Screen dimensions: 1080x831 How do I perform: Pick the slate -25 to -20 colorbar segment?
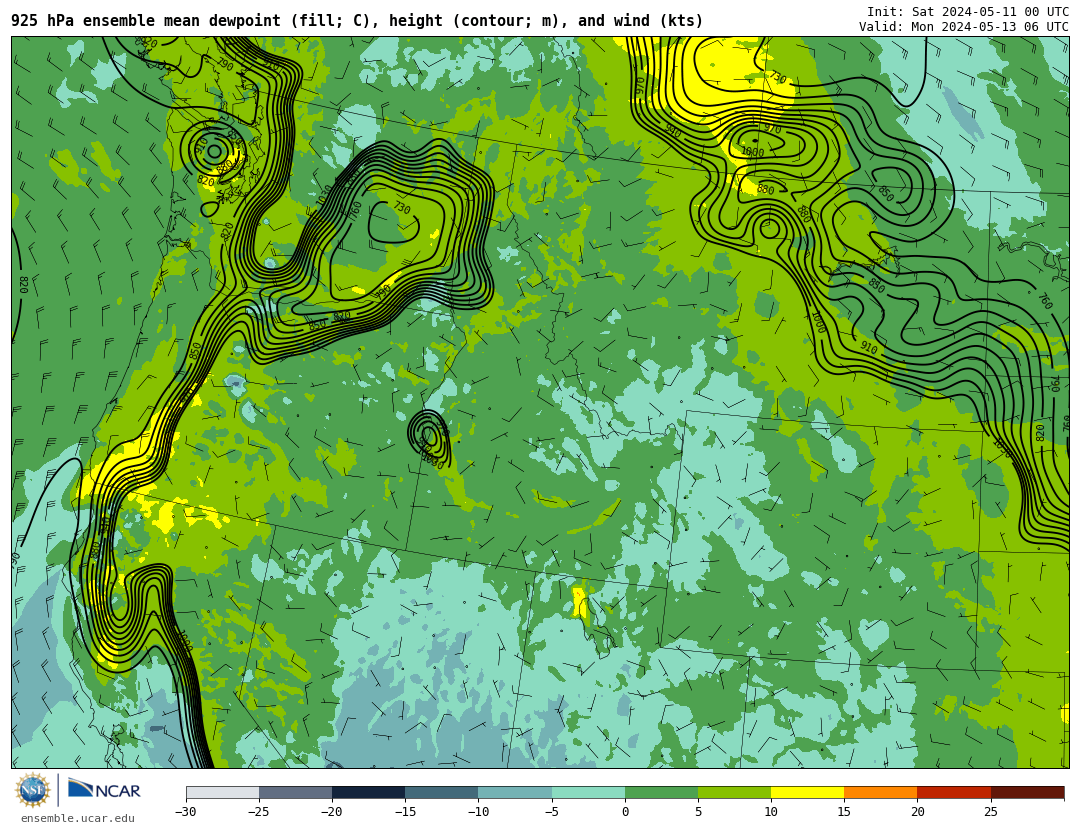pos(295,792)
